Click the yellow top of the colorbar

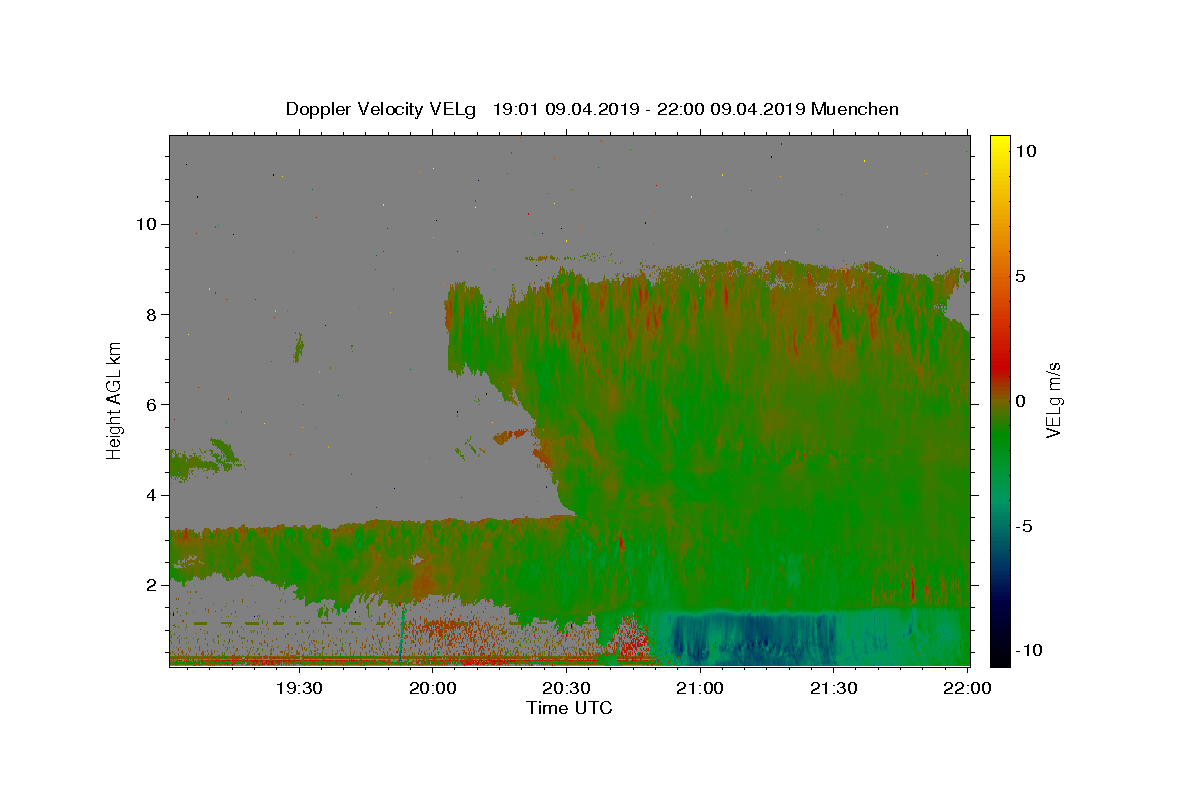pos(1000,143)
